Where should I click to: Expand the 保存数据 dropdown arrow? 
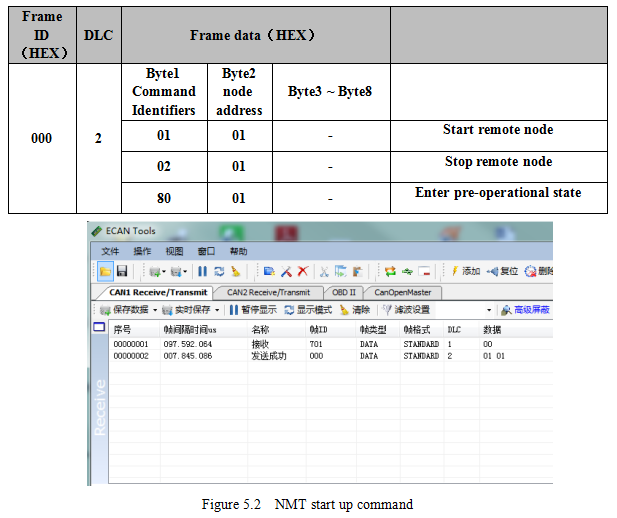[155, 310]
